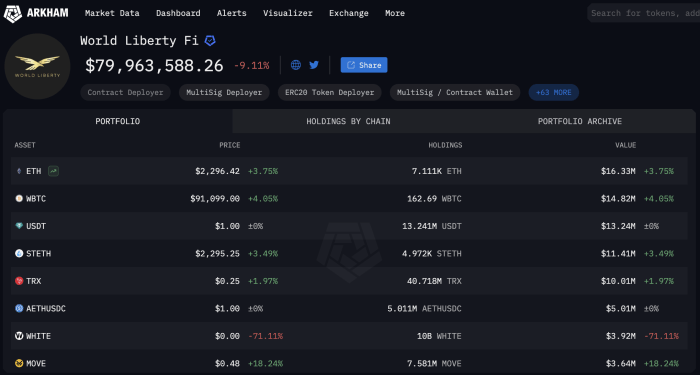
Task: Click the USDT token icon
Action: pyautogui.click(x=19, y=226)
